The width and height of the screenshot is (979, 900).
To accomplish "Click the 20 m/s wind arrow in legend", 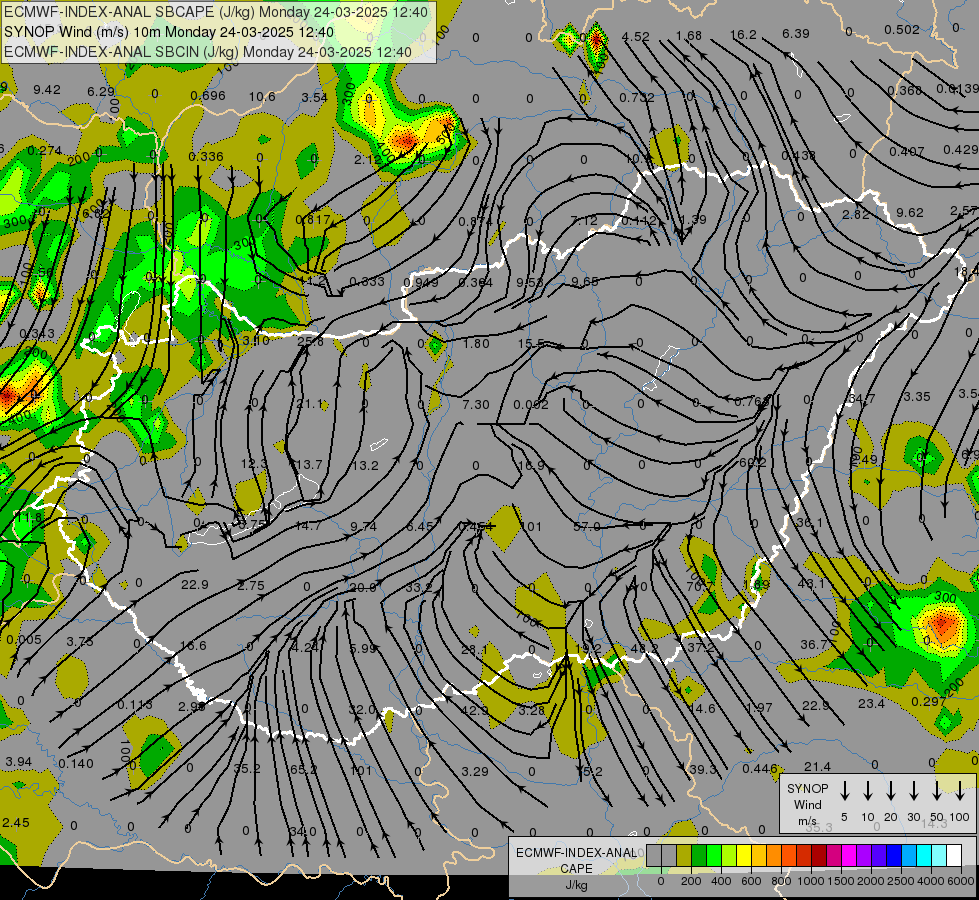I will tap(890, 790).
